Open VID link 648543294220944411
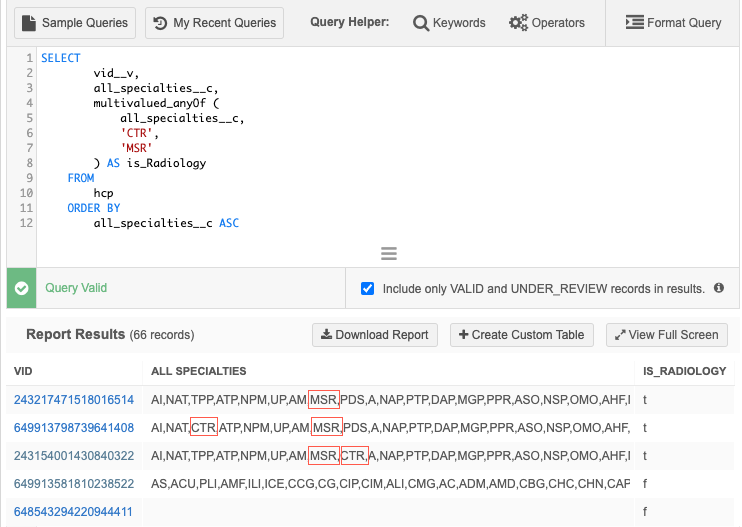This screenshot has height=527, width=742. 74,512
